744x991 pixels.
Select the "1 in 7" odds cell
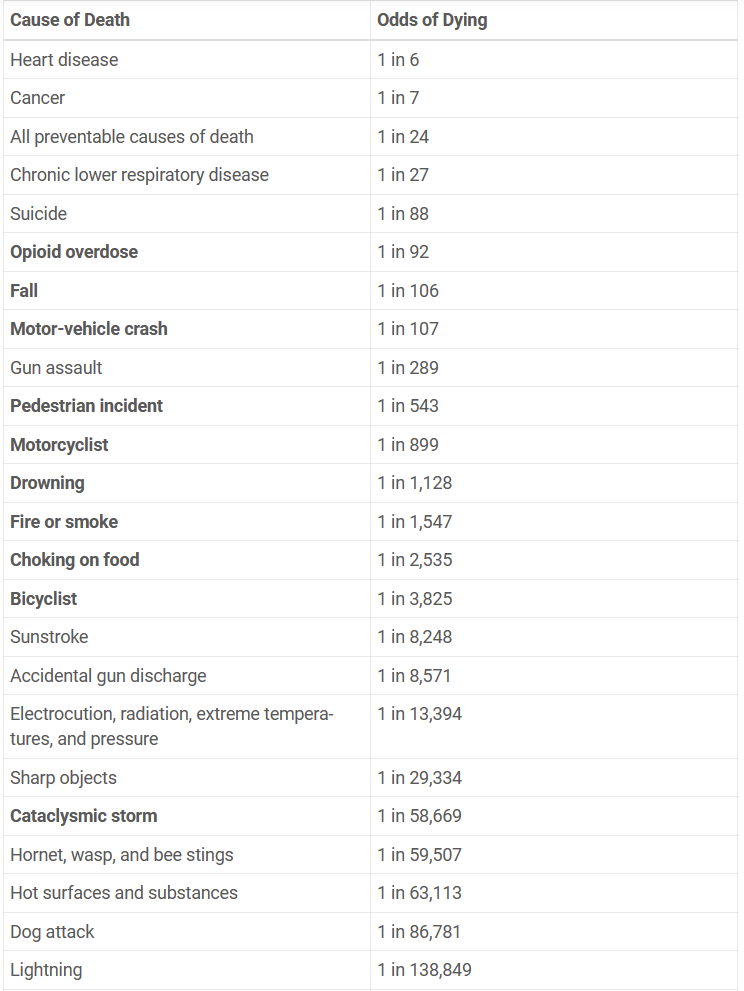point(398,98)
